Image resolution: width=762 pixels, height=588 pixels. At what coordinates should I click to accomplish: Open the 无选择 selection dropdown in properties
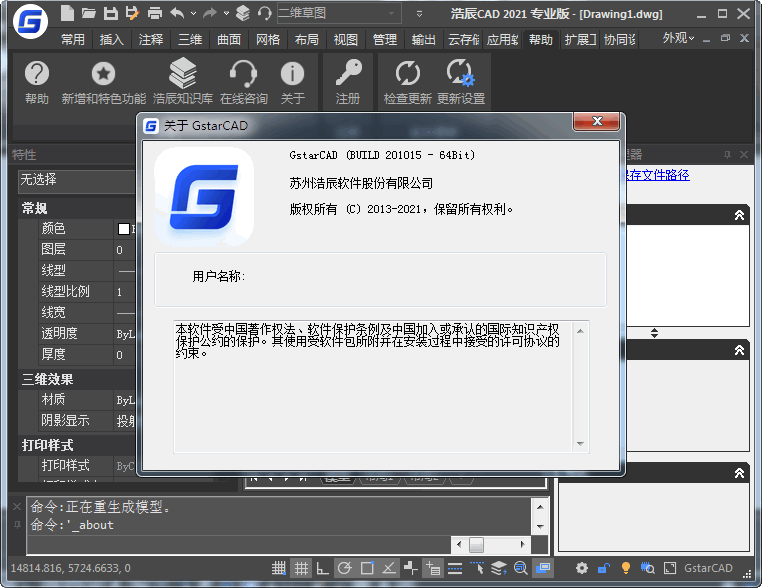(x=78, y=181)
